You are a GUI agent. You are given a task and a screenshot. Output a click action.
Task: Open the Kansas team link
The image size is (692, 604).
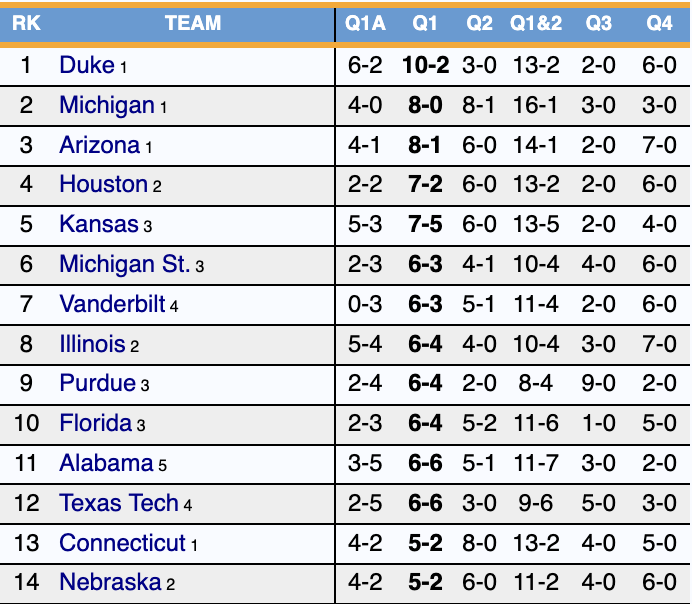click(x=98, y=224)
